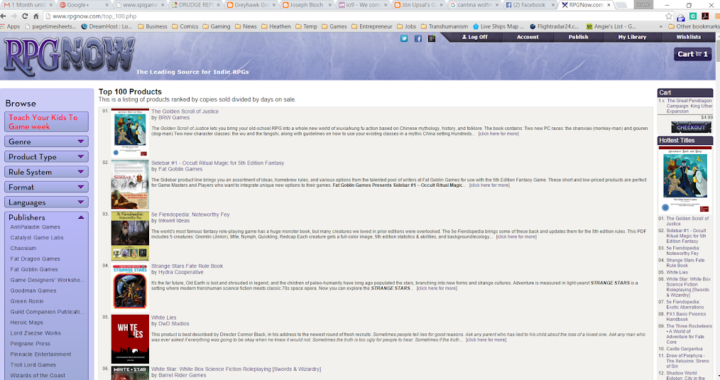
Task: Click Strange Stars cover thumbnail
Action: click(130, 287)
